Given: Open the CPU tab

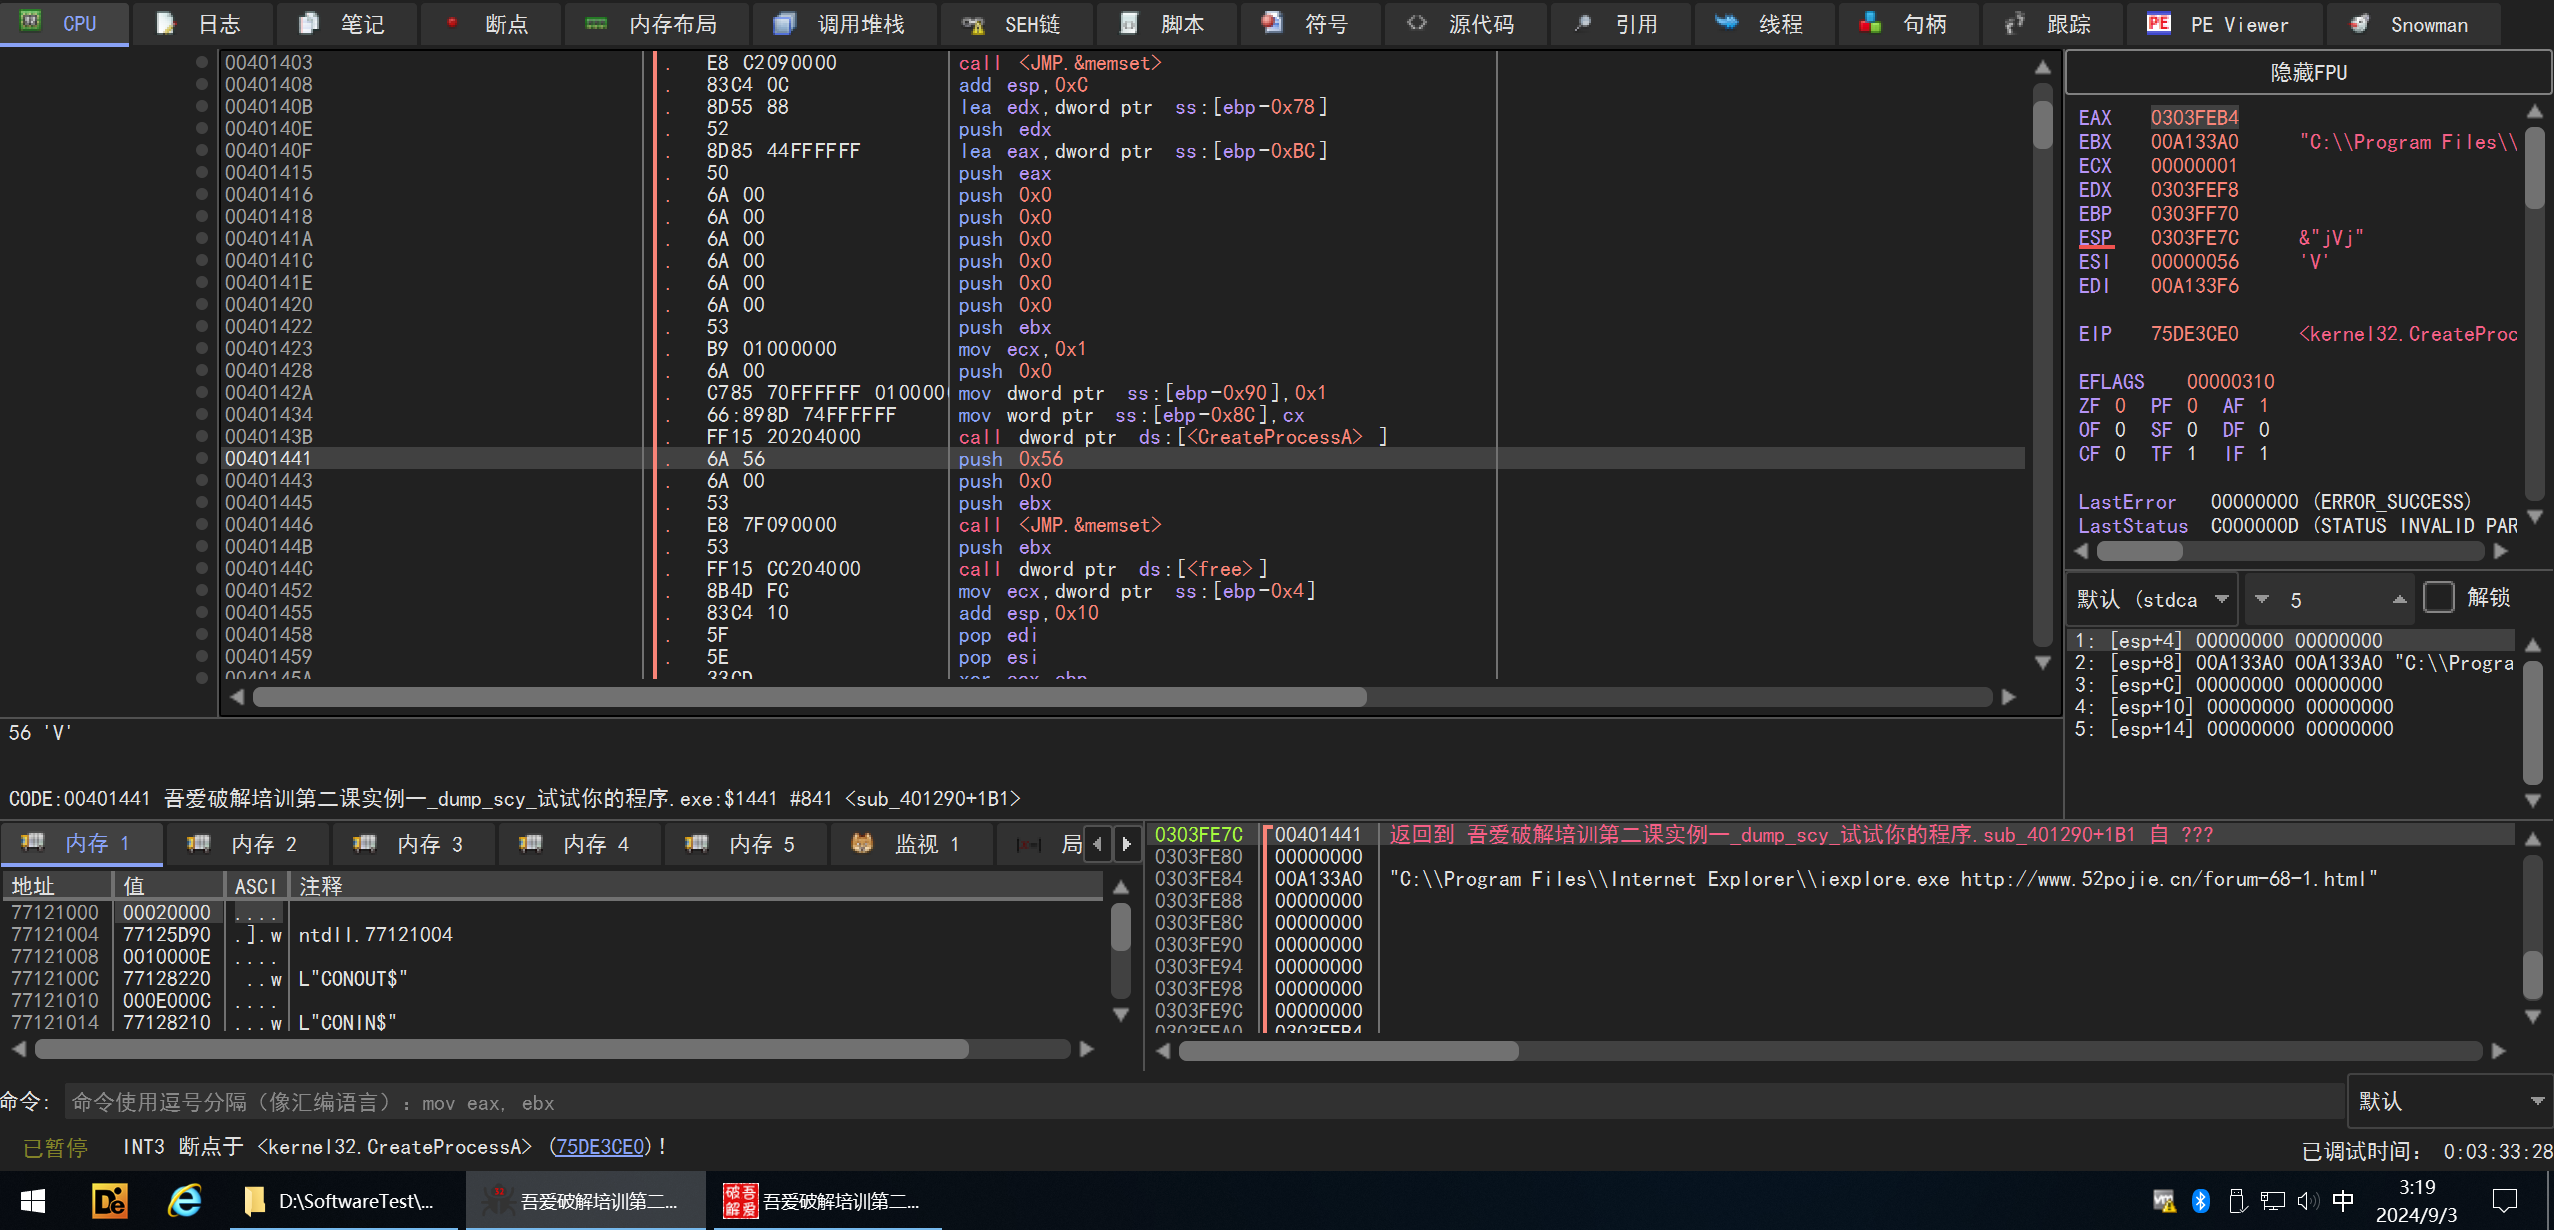Looking at the screenshot, I should pyautogui.click(x=63, y=23).
